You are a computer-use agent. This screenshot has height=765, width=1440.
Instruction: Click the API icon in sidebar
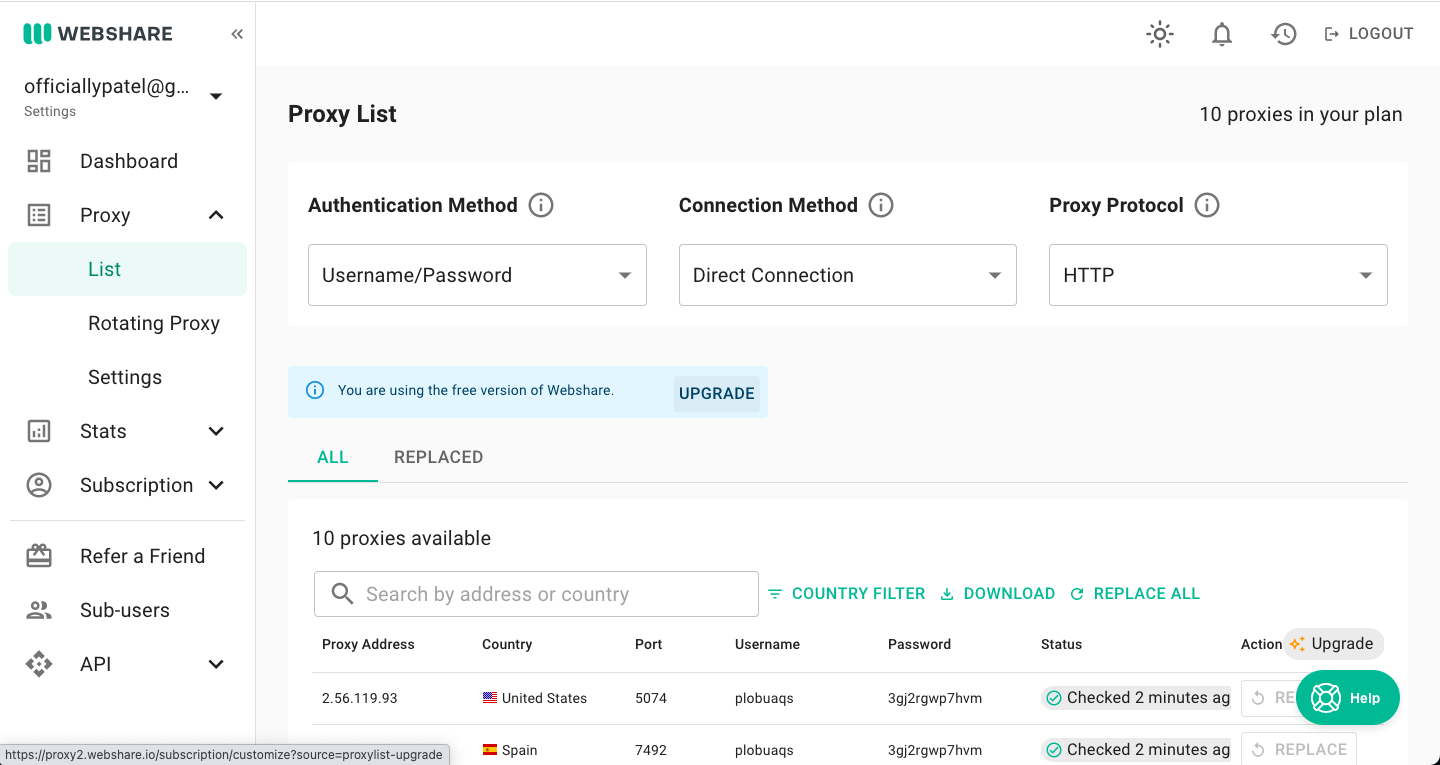(x=39, y=664)
